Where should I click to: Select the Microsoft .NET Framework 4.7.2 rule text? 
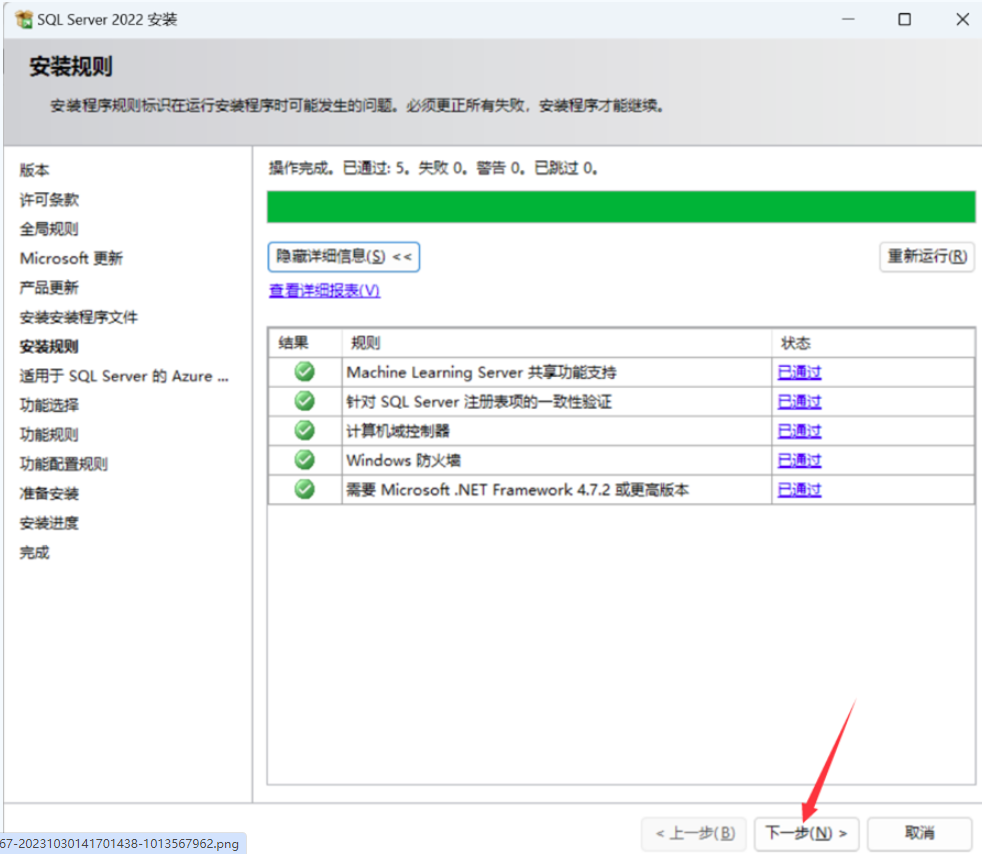point(517,490)
